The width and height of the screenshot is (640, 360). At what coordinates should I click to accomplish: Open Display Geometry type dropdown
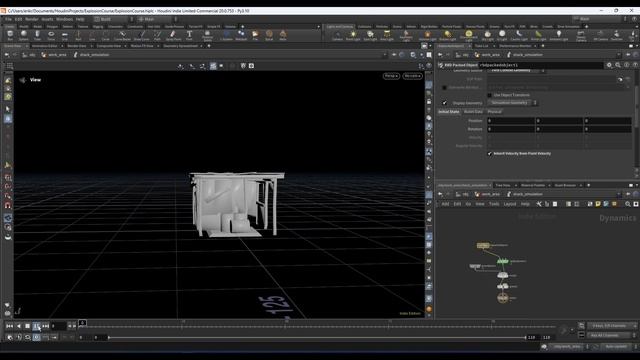click(x=513, y=103)
